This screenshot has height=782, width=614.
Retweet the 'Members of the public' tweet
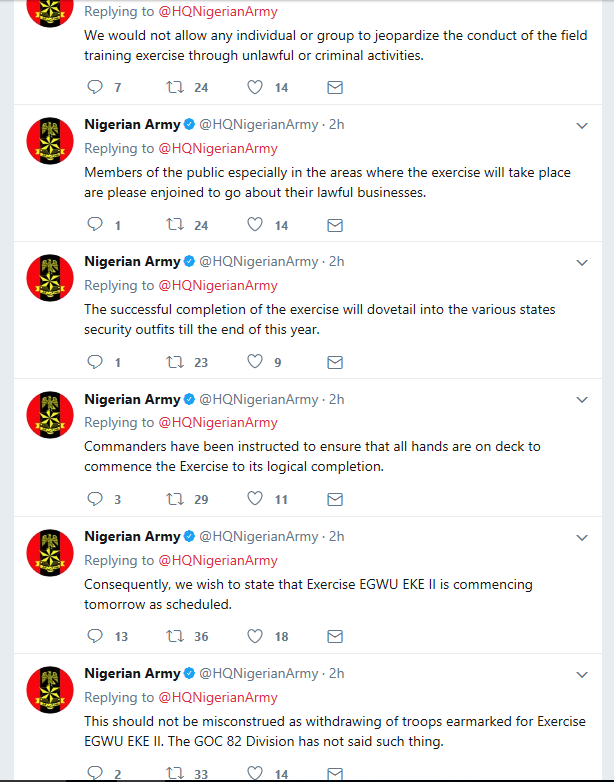pyautogui.click(x=176, y=225)
